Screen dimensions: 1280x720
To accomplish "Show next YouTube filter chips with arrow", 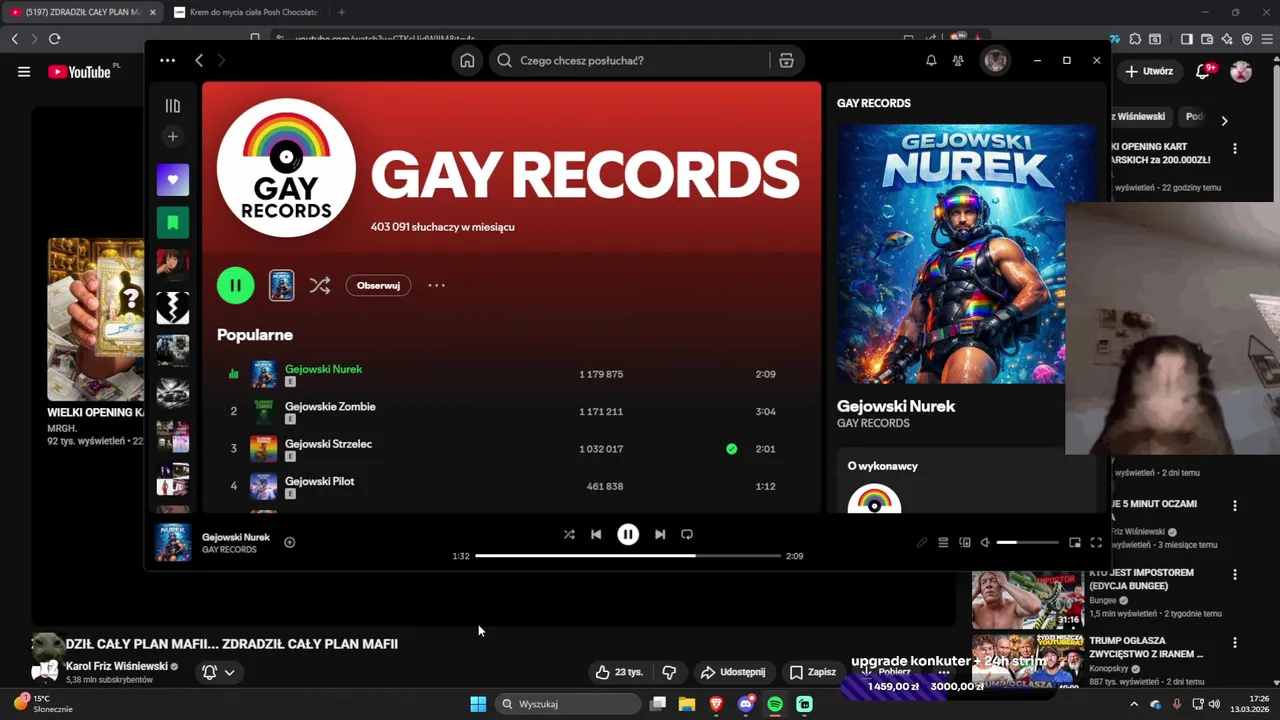I will click(1224, 120).
